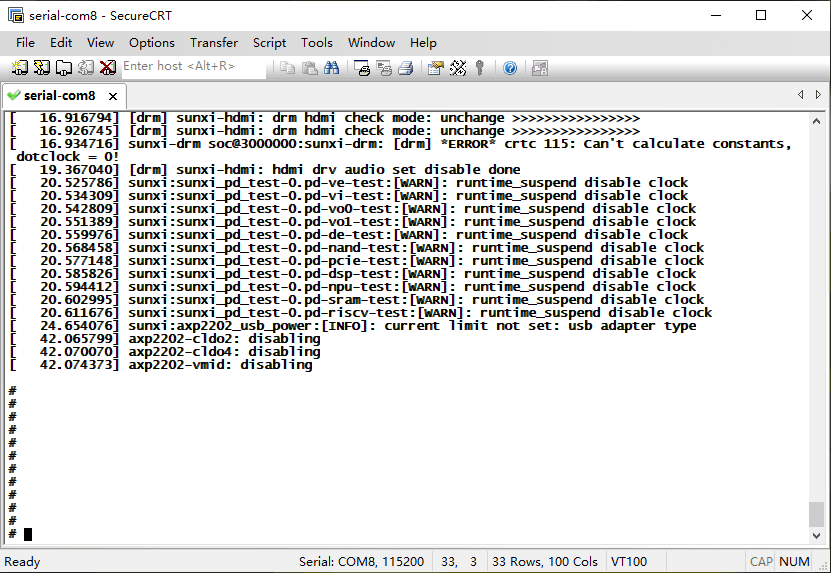
Task: Click the printer icon in the toolbar
Action: point(406,68)
